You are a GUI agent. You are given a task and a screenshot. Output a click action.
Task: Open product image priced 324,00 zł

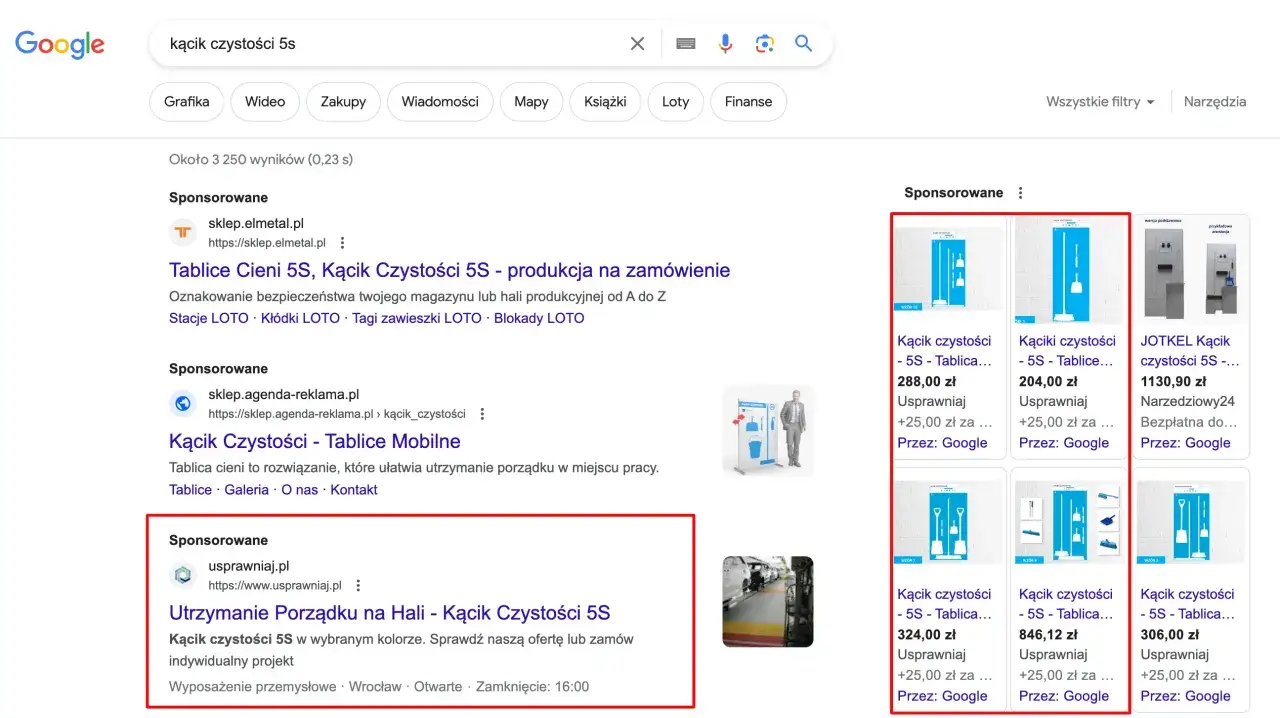(x=948, y=524)
